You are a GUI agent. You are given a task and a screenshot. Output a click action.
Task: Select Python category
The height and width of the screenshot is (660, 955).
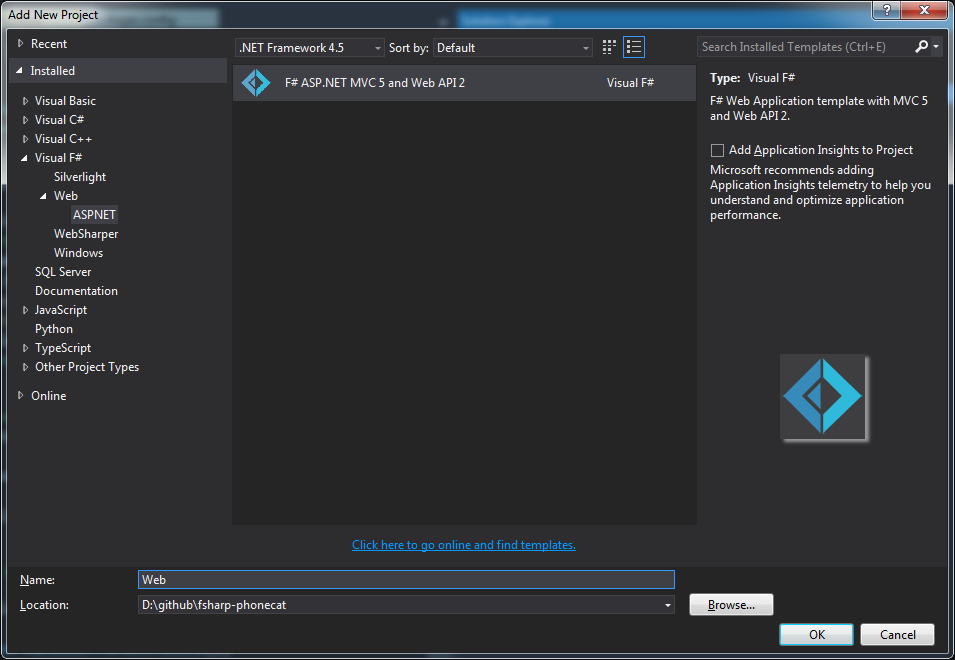tap(54, 329)
